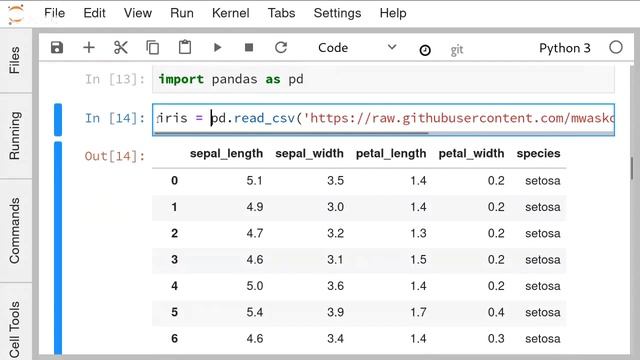This screenshot has height=360, width=640.
Task: Click the petal_width column header
Action: click(x=471, y=154)
